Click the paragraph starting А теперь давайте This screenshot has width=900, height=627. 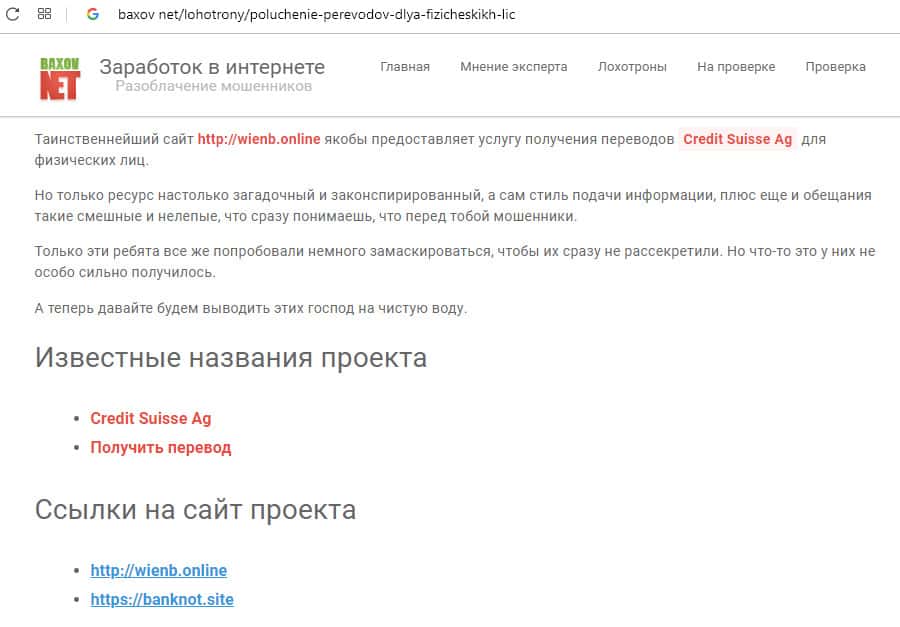pos(251,308)
